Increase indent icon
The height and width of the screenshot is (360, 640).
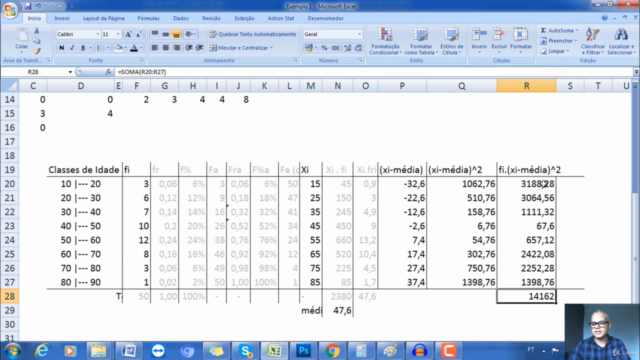coord(199,48)
